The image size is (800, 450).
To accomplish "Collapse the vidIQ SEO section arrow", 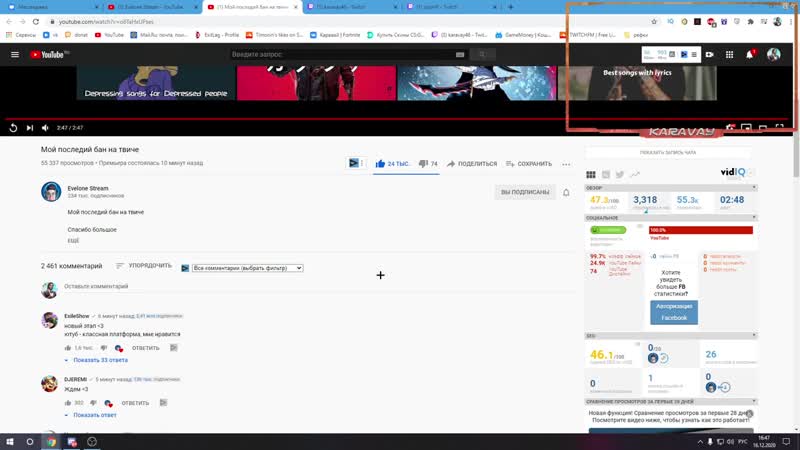I will point(754,335).
